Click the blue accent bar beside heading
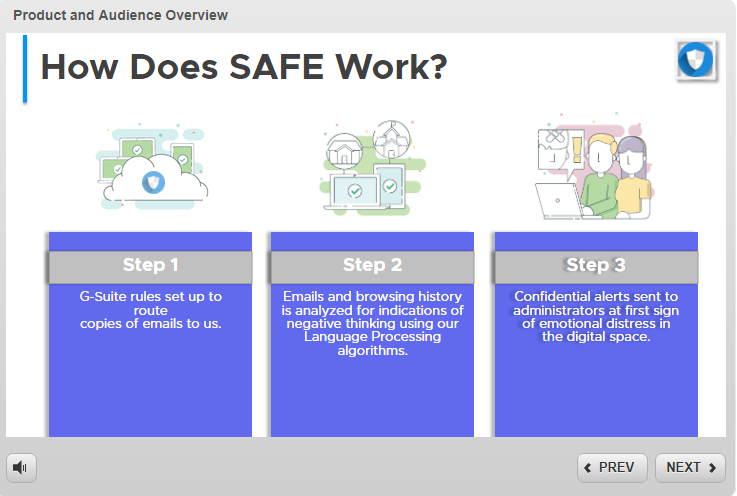This screenshot has height=496, width=737. click(x=24, y=68)
